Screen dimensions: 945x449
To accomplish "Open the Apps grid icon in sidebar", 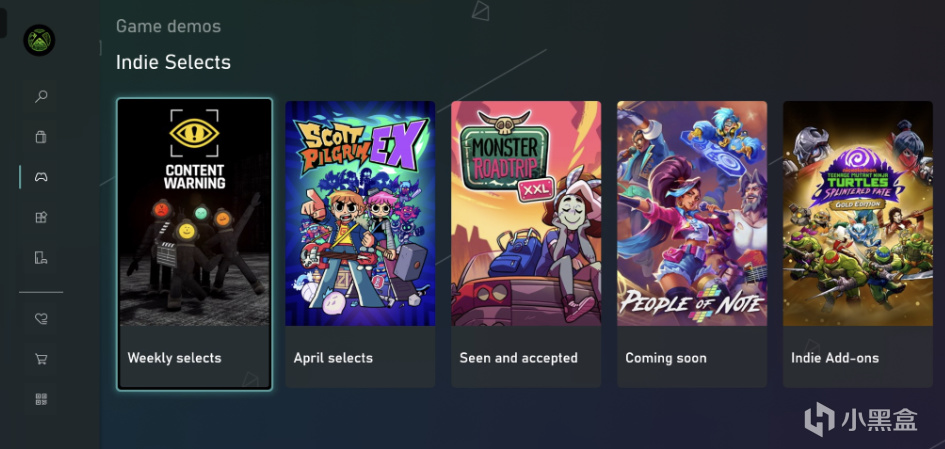I will 41,218.
